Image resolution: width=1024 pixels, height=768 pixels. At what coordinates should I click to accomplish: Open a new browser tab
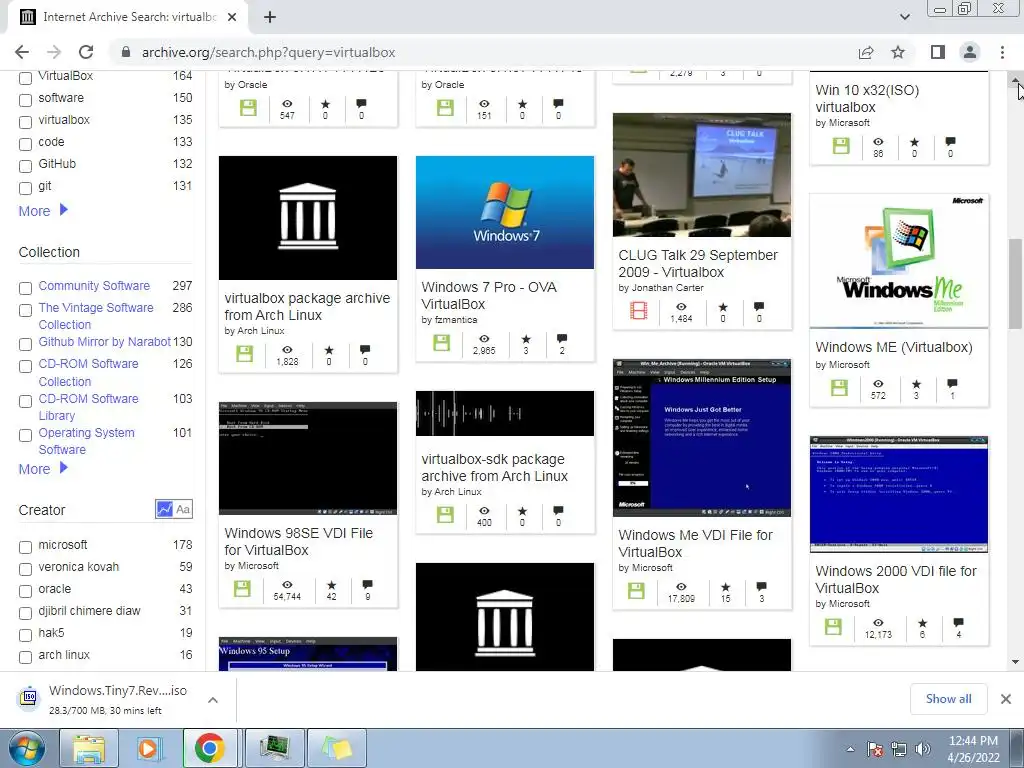270,17
